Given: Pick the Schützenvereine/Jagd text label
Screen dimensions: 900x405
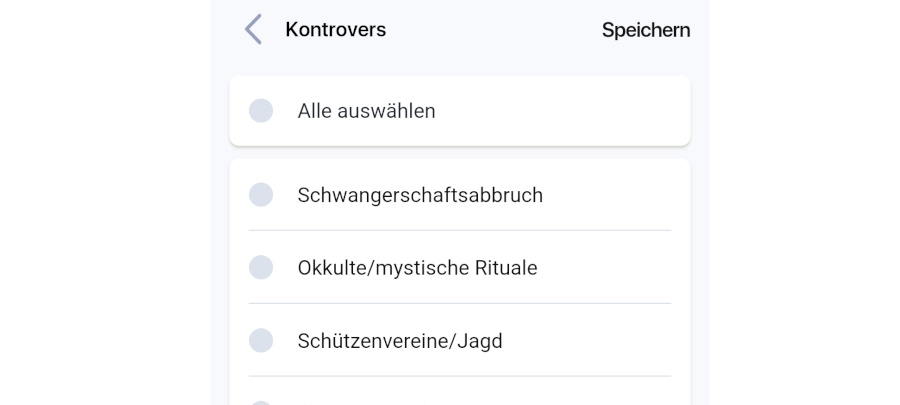Looking at the screenshot, I should pos(400,341).
